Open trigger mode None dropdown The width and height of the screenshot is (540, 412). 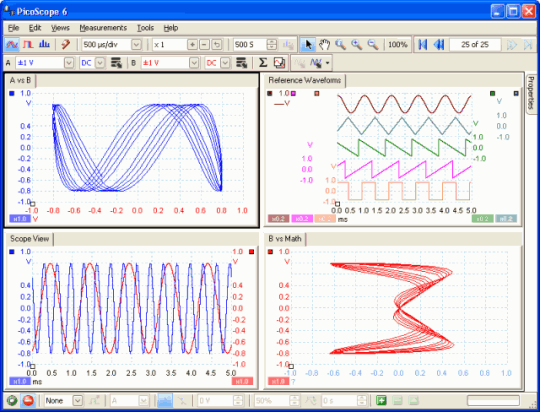point(78,401)
